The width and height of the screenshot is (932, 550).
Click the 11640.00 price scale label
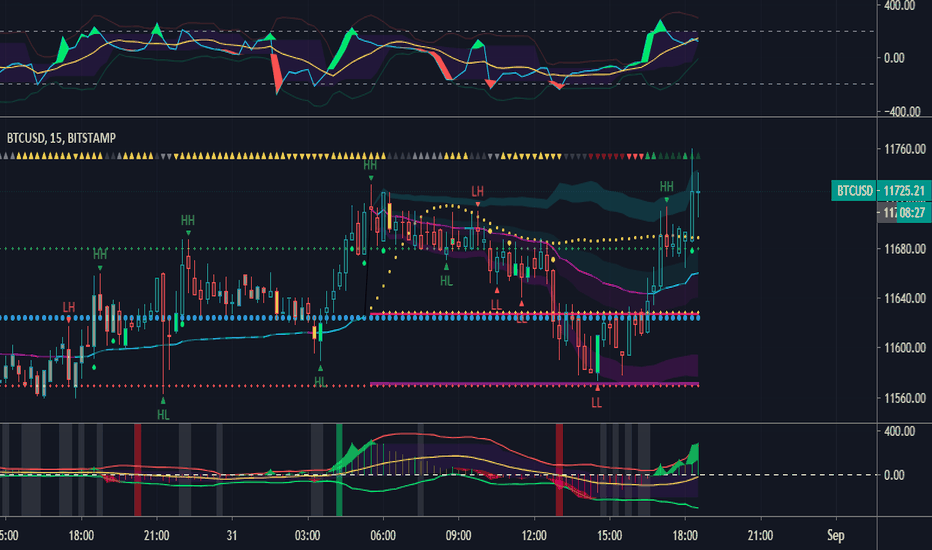click(x=905, y=298)
